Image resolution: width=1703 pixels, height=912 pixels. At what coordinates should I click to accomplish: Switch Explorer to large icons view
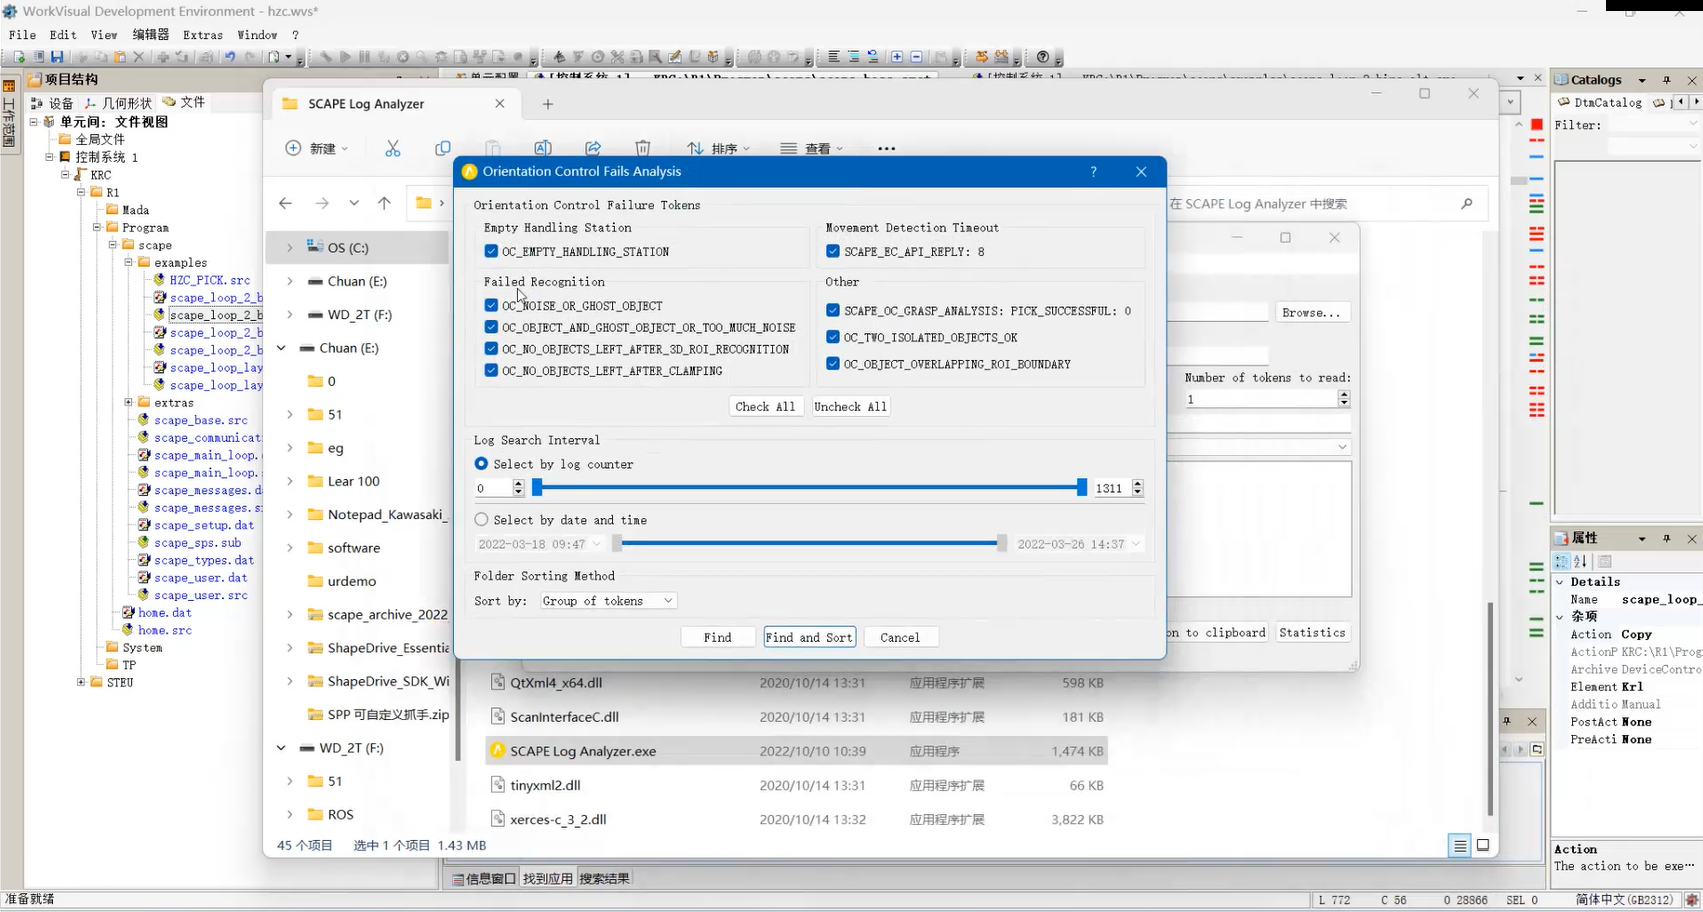tap(1483, 846)
